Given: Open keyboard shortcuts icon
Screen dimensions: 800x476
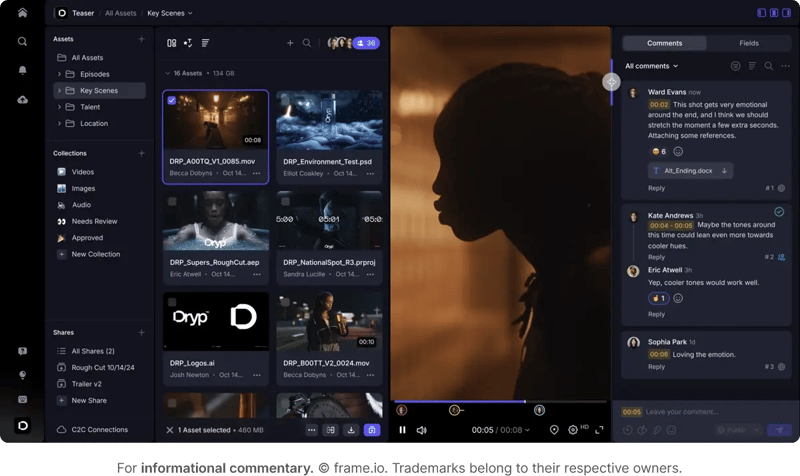Looking at the screenshot, I should [22, 399].
